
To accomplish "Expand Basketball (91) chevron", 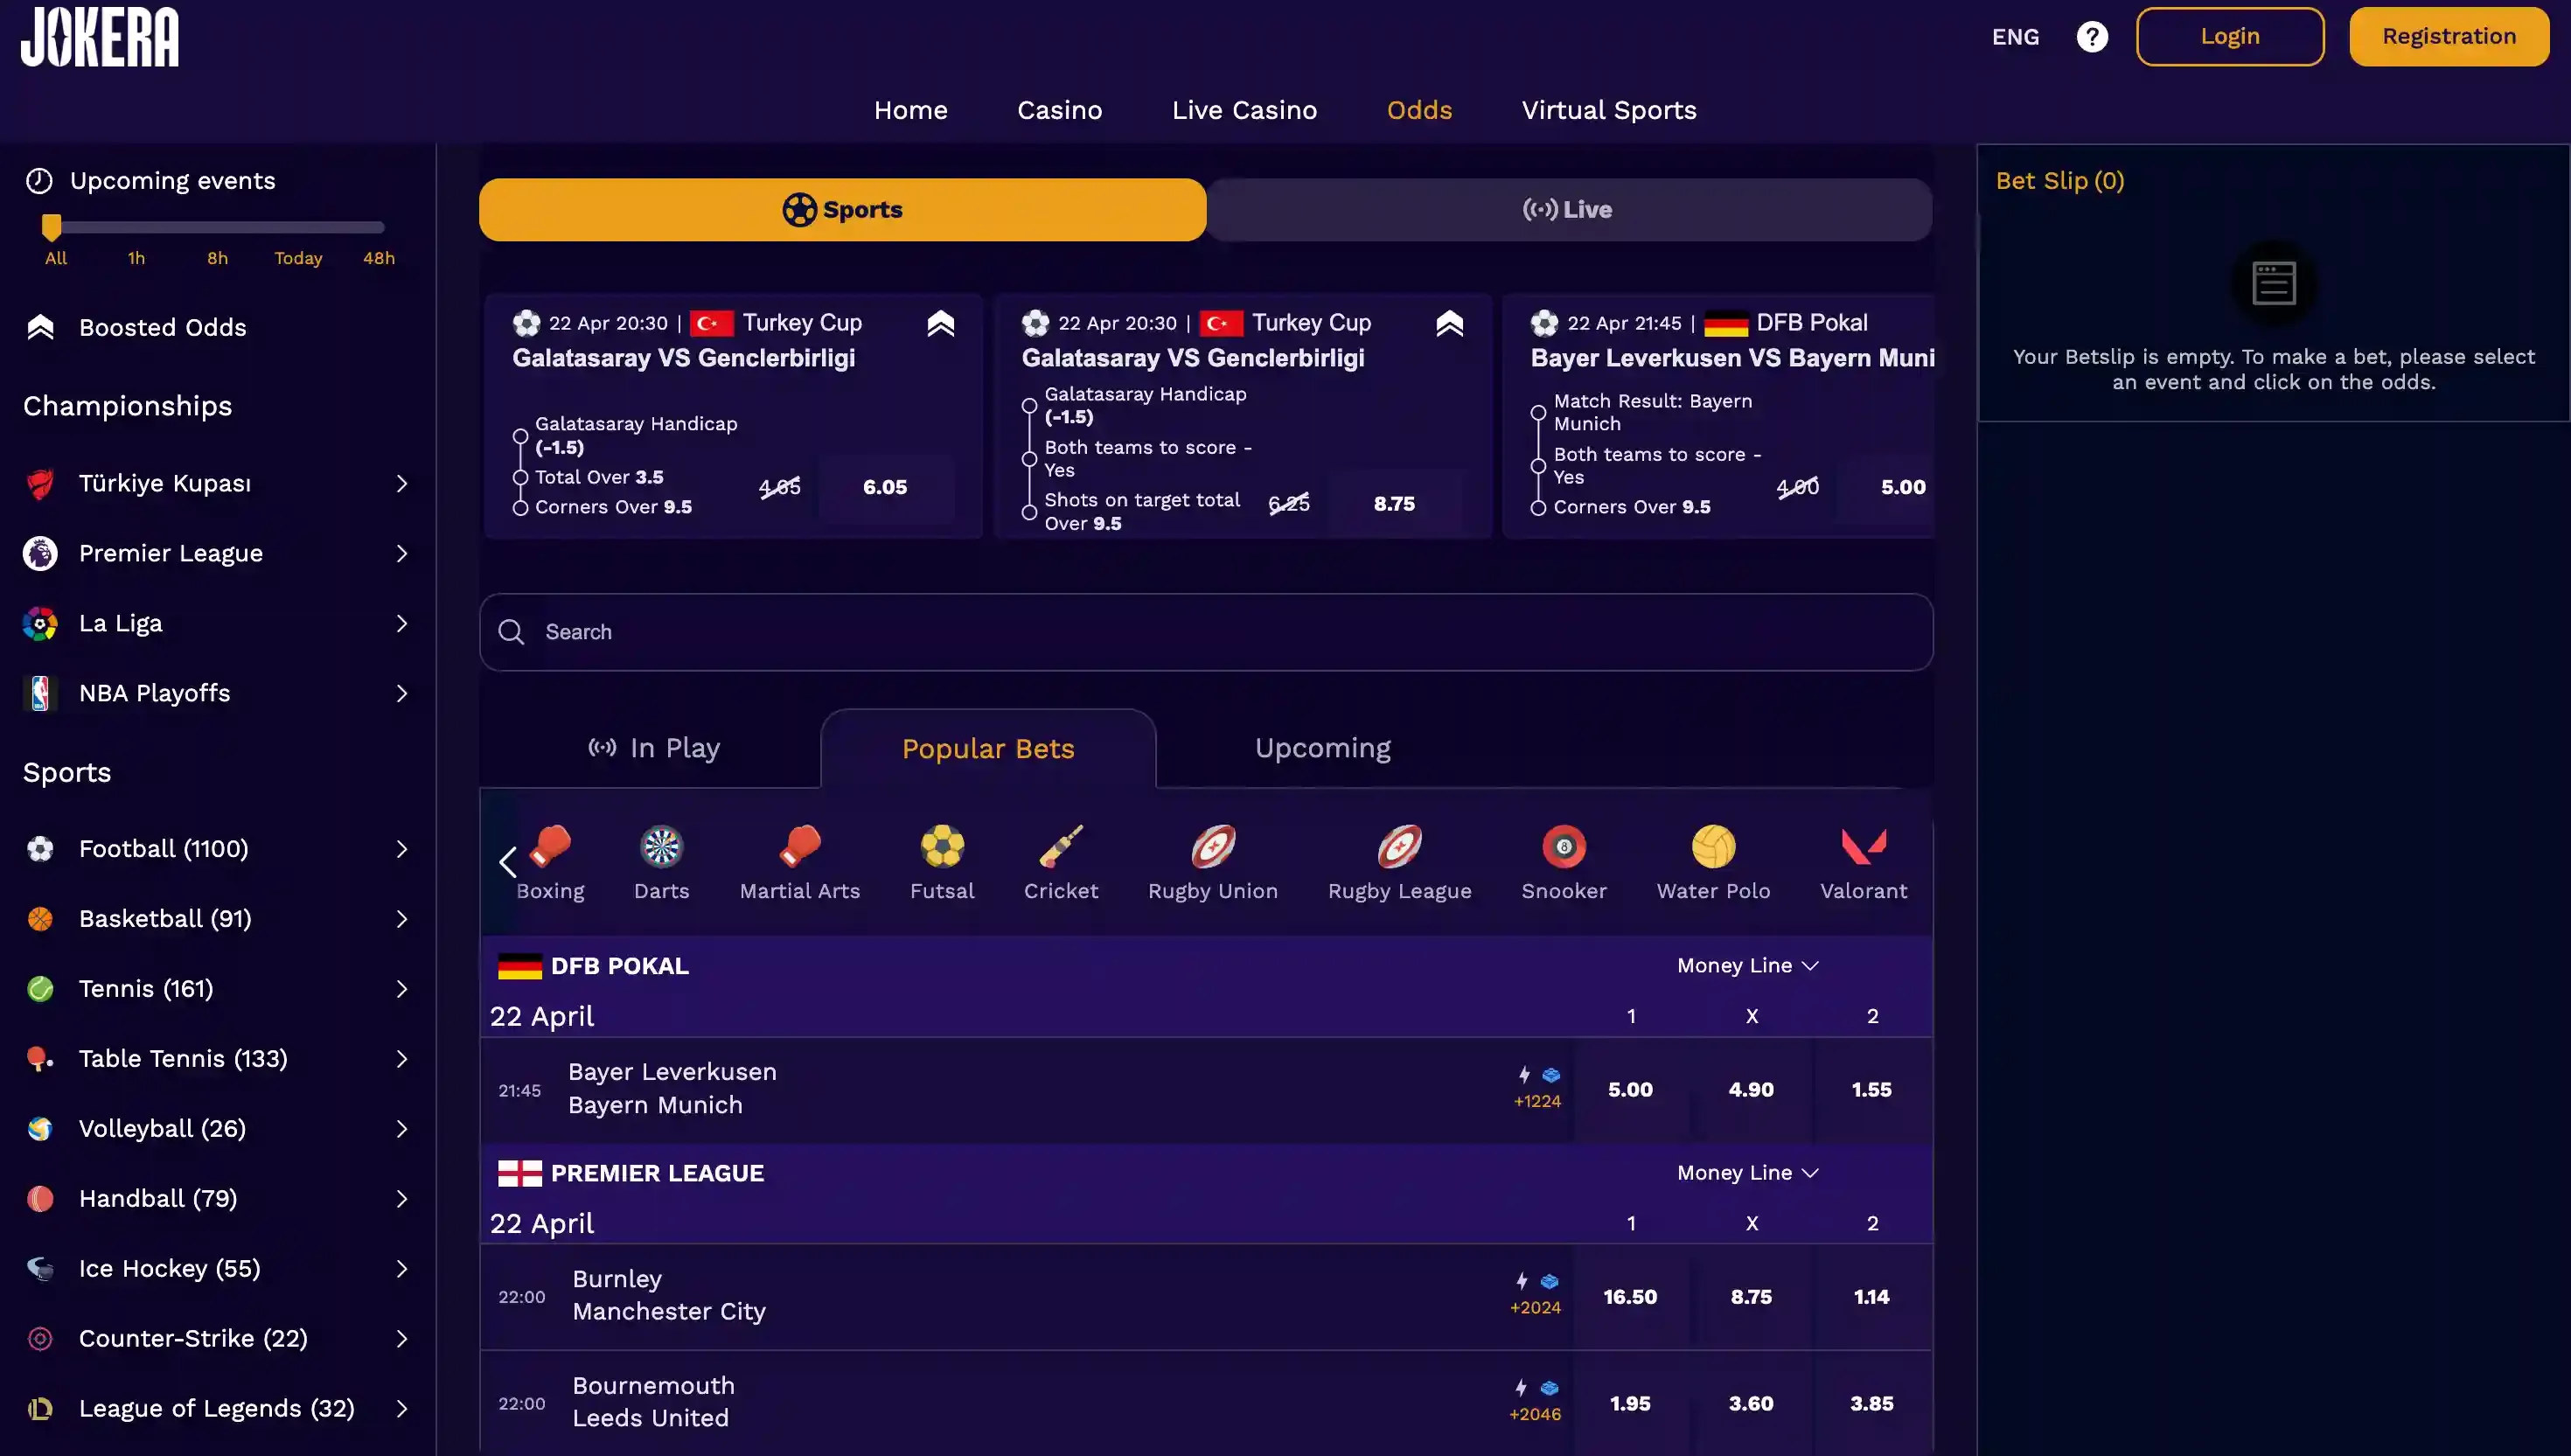I will [402, 919].
